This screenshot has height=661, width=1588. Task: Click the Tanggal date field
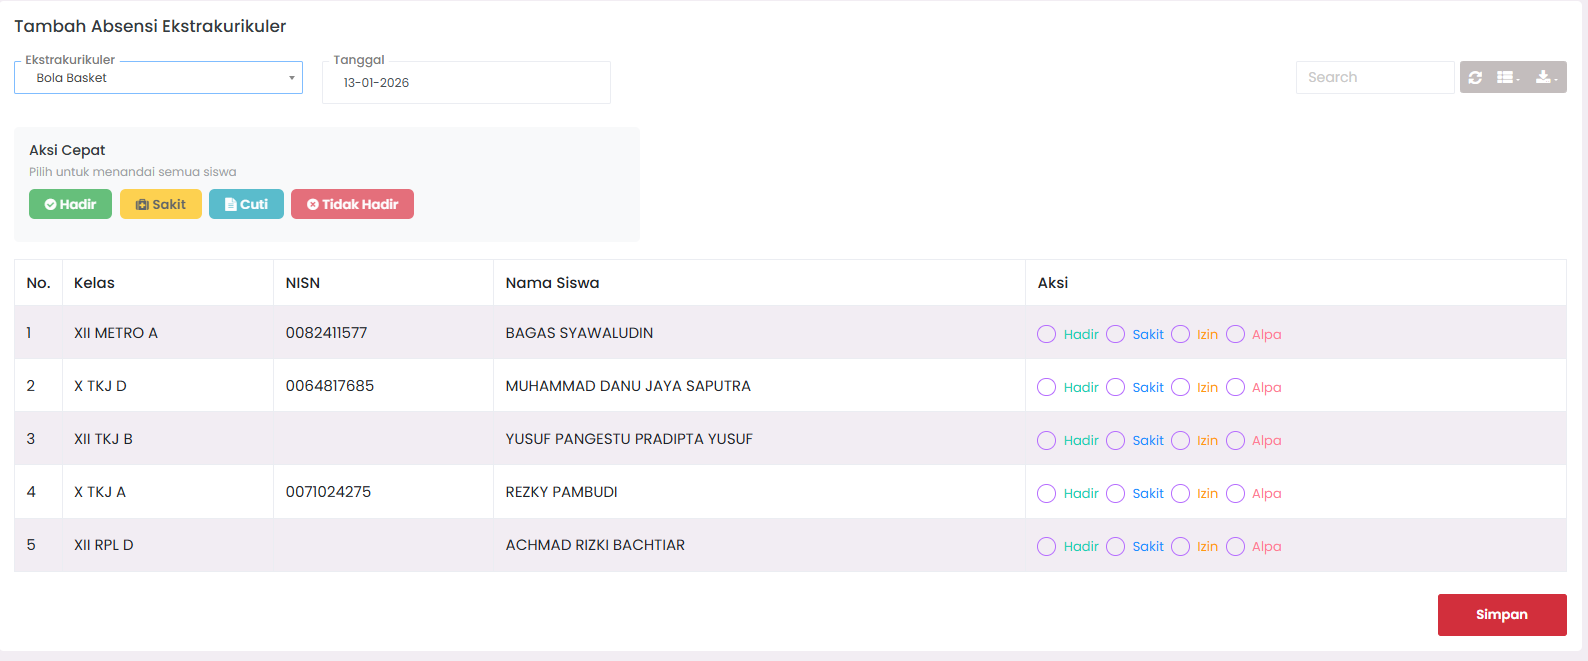pyautogui.click(x=466, y=83)
